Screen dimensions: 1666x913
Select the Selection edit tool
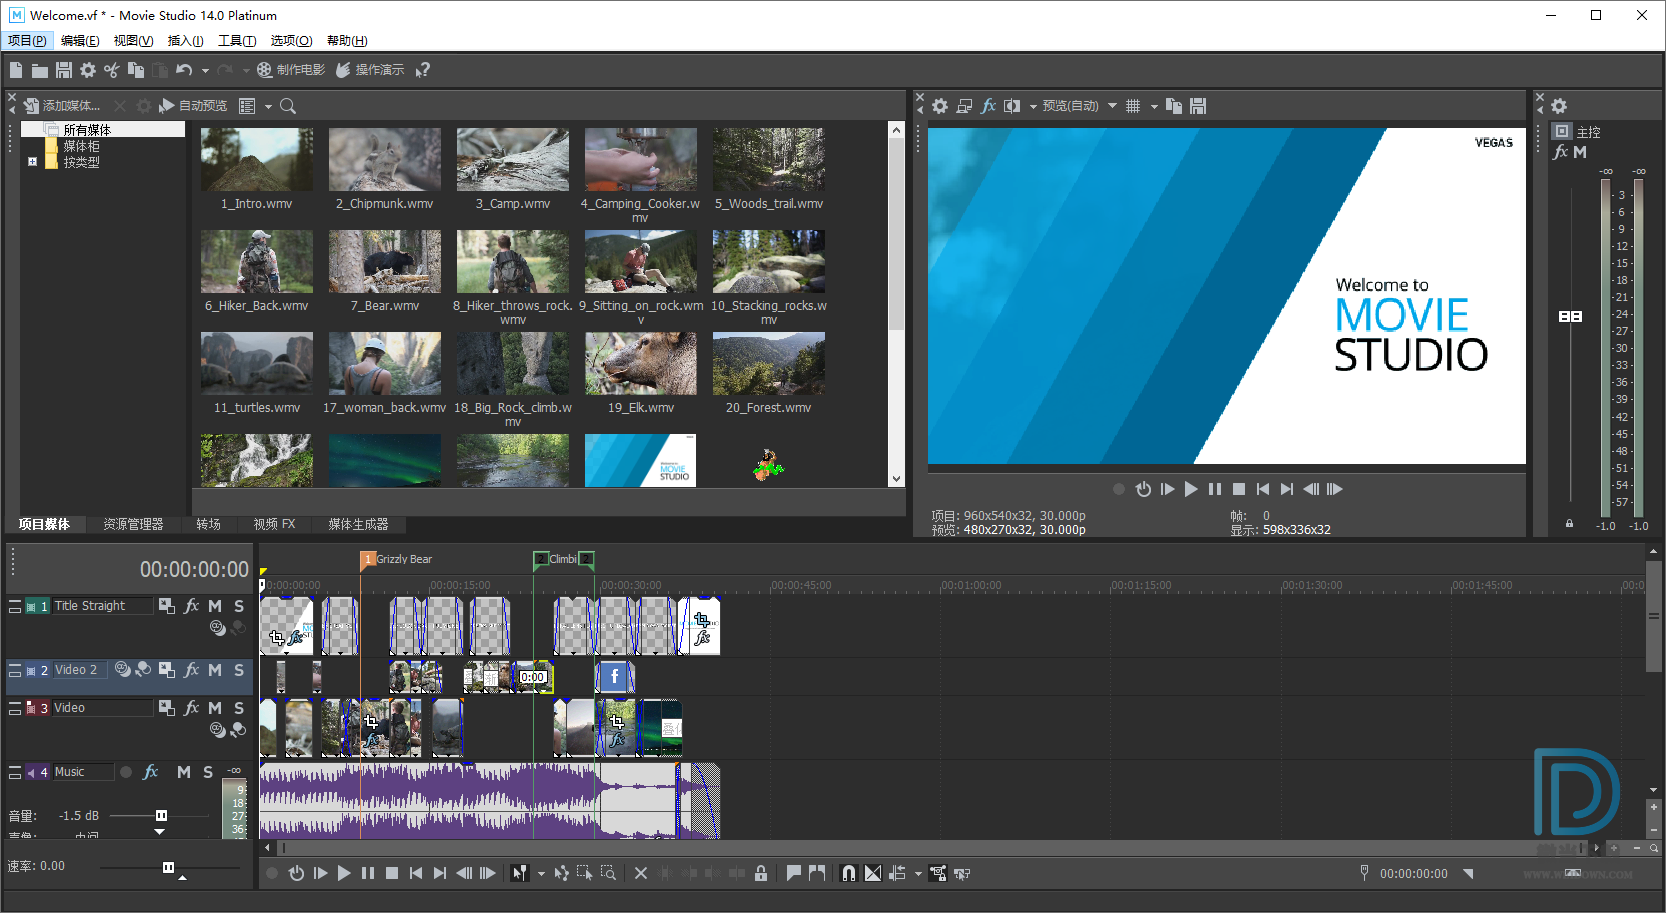[584, 873]
